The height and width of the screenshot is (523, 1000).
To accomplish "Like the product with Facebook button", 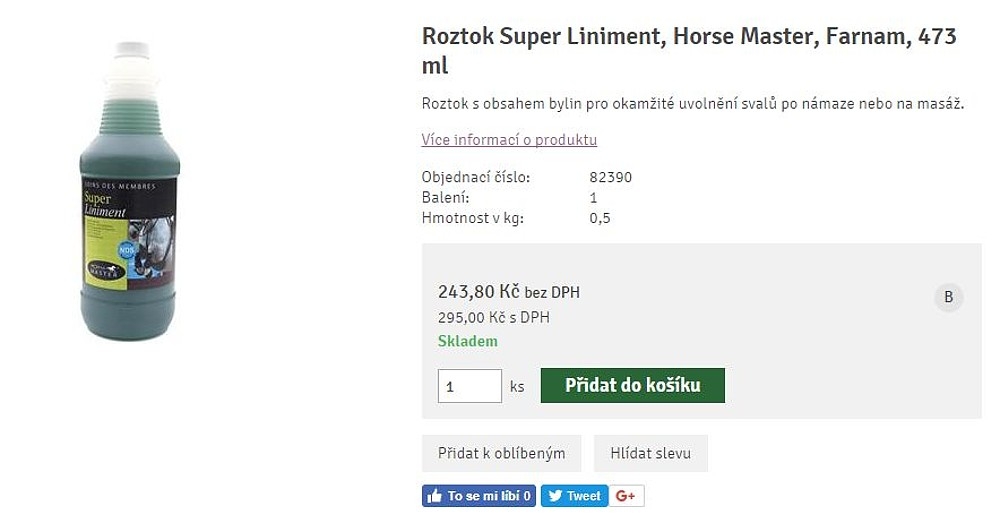I will [x=479, y=496].
